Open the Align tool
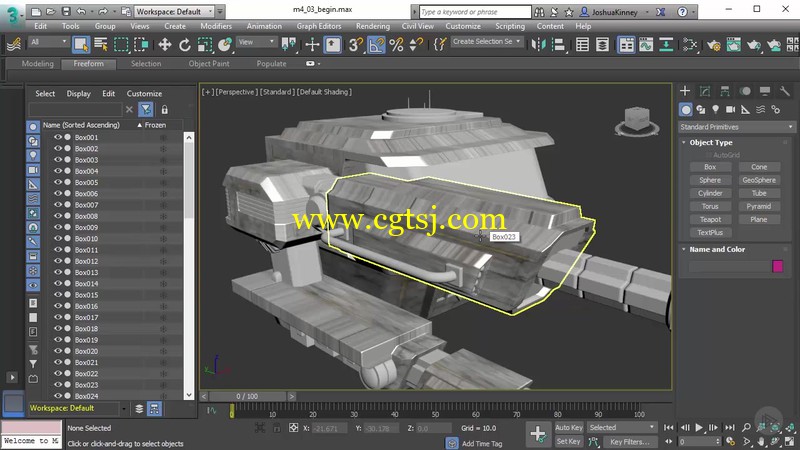Viewport: 800px width, 450px height. [559, 45]
